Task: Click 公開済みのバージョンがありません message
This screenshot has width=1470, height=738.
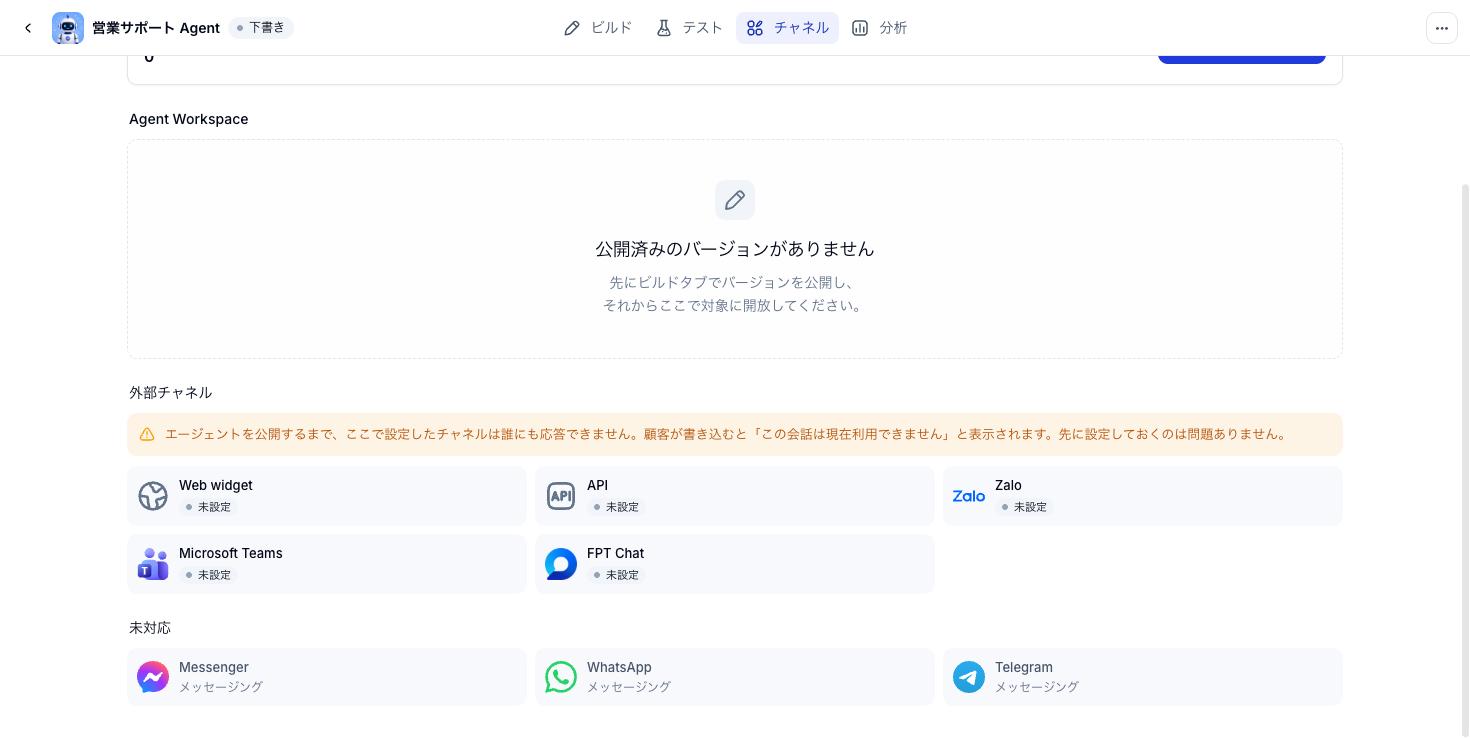Action: pos(735,249)
